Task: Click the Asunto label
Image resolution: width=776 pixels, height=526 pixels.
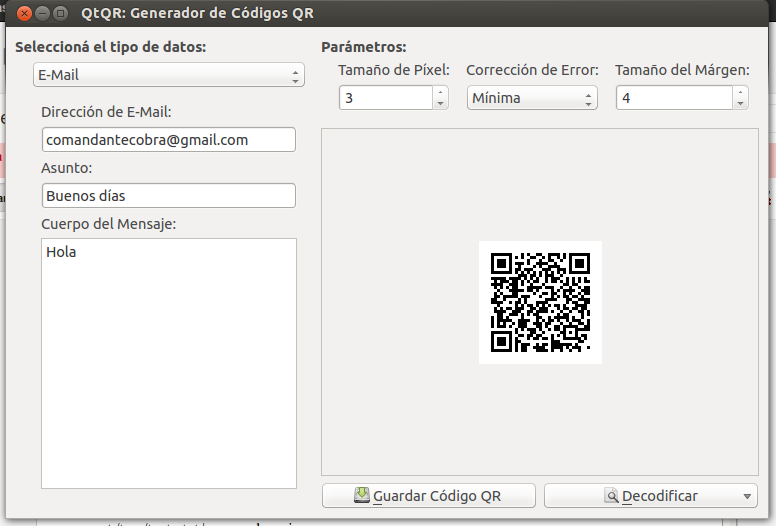Action: click(x=67, y=168)
